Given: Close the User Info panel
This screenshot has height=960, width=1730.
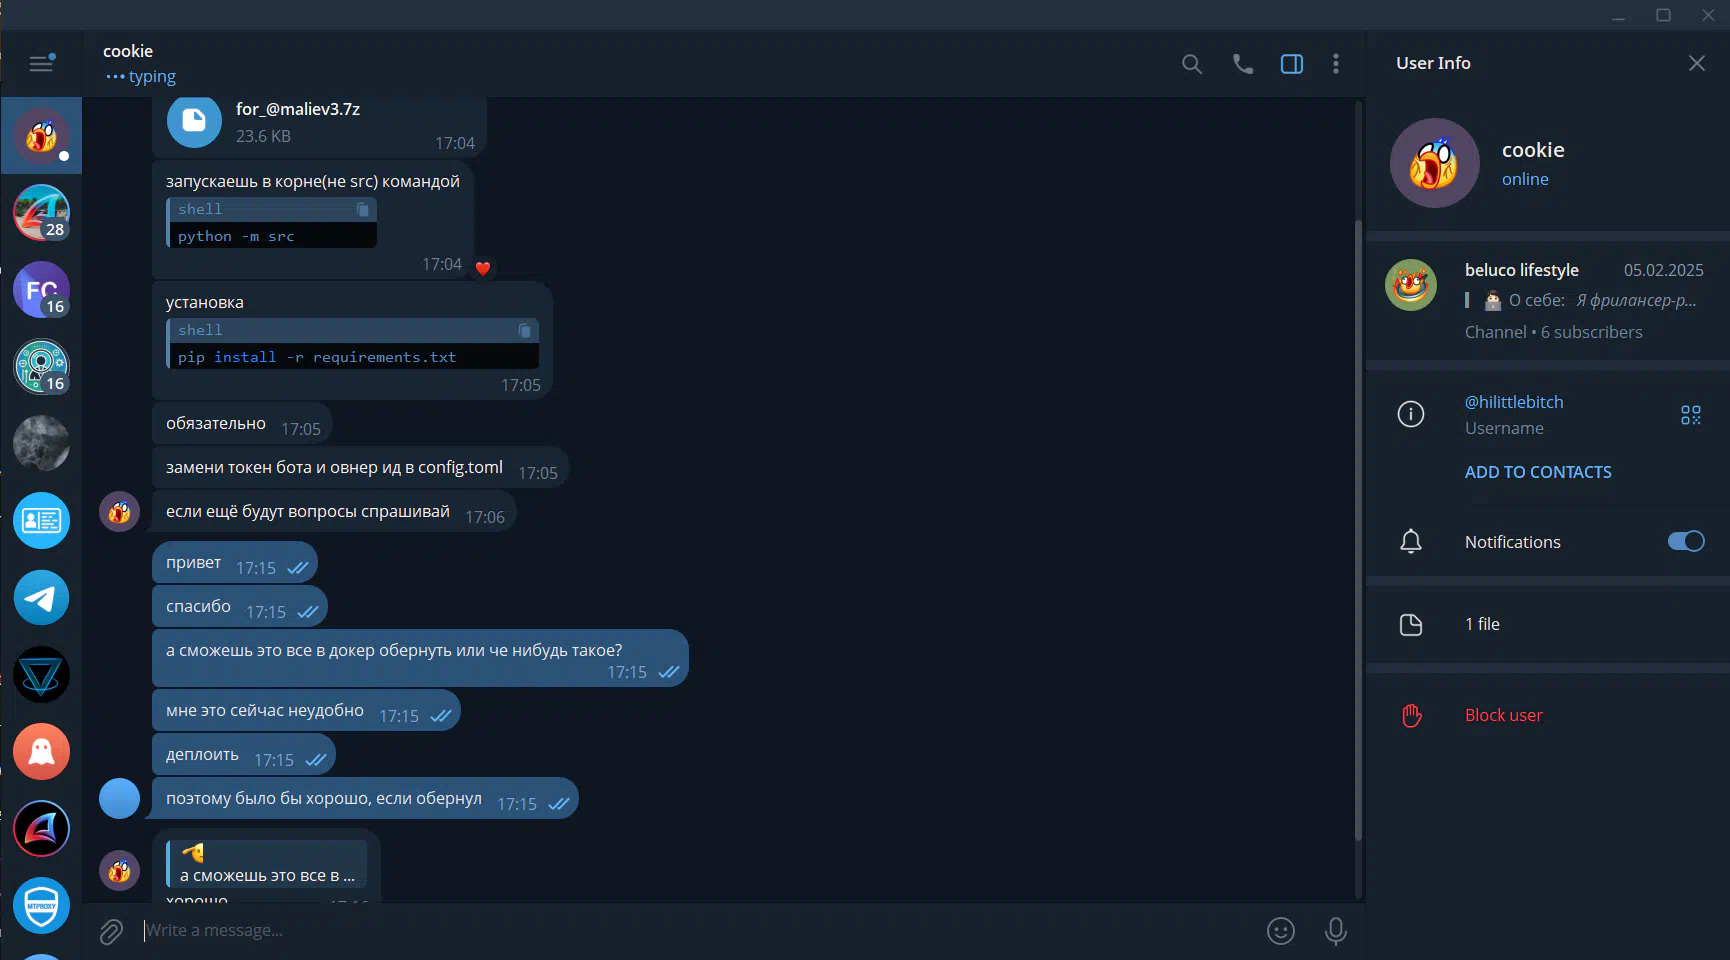Looking at the screenshot, I should [1697, 63].
